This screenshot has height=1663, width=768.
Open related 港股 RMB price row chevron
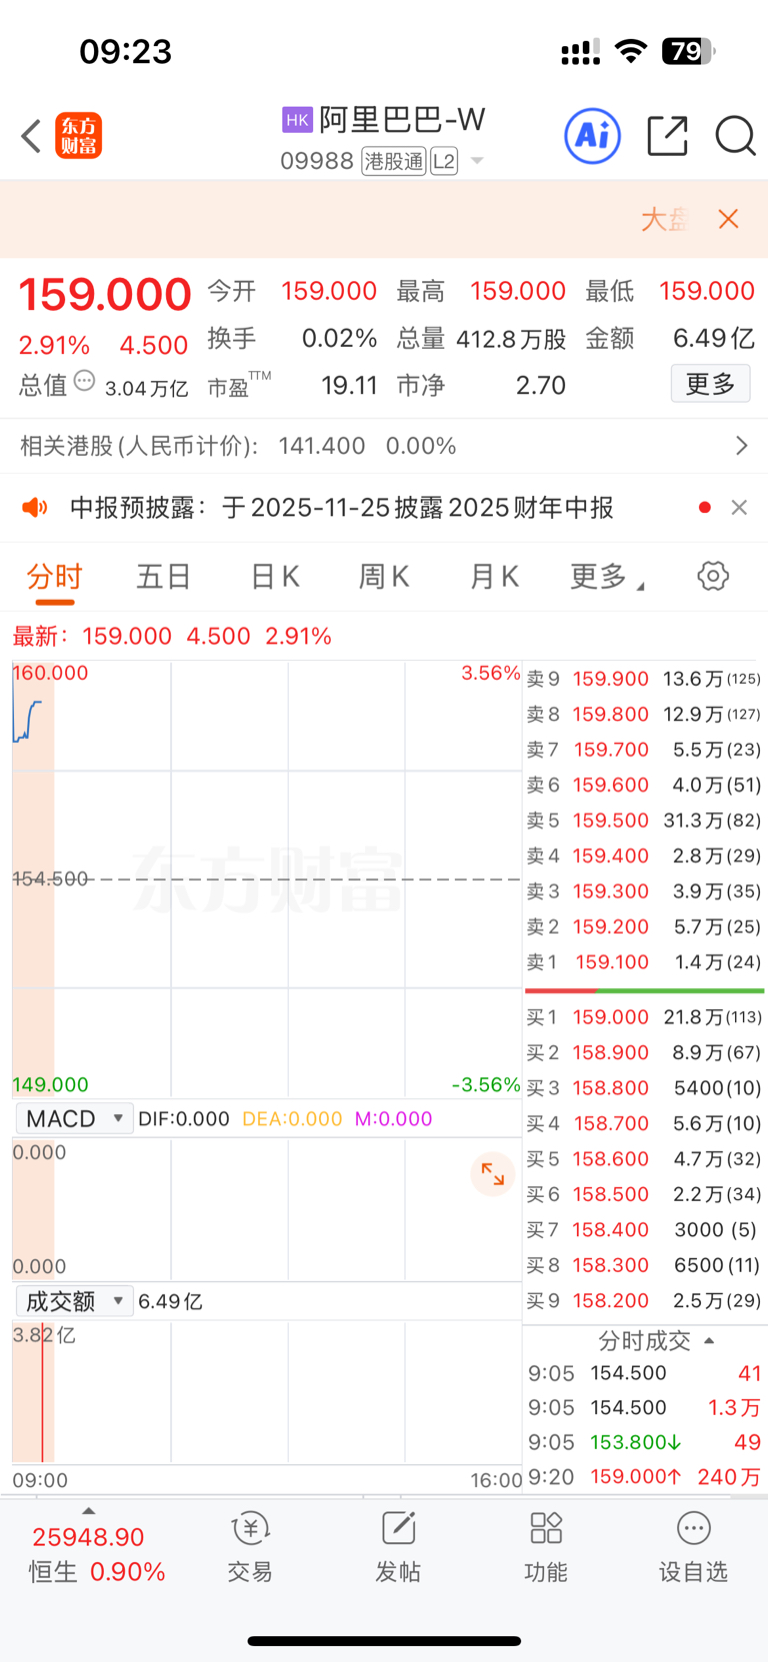tap(741, 446)
